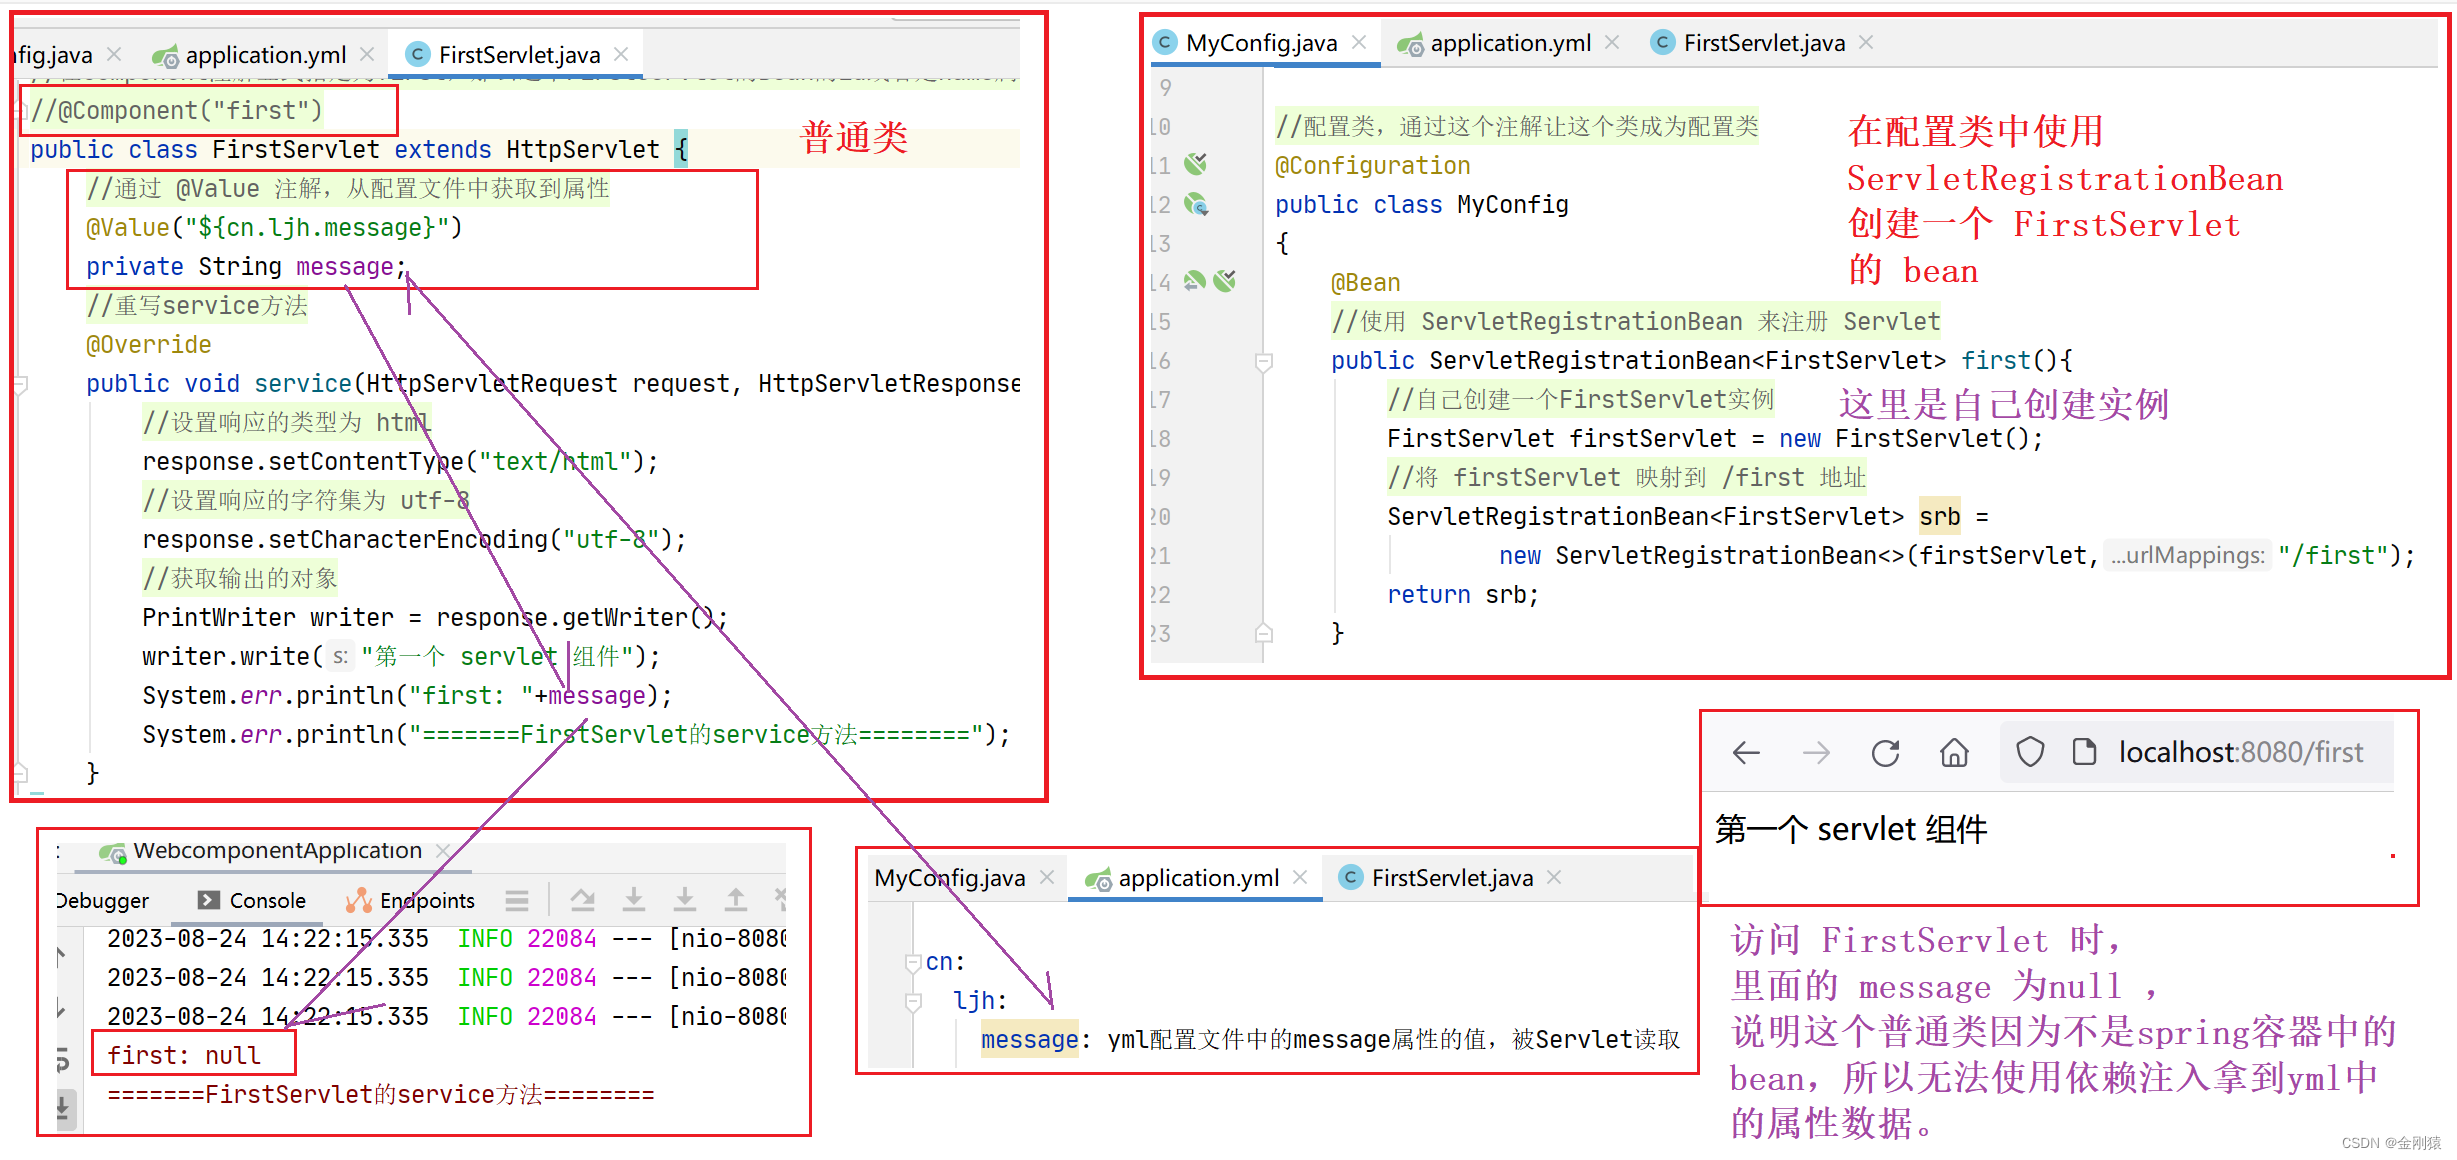Open the Endpoints tab
Image resolution: width=2457 pixels, height=1160 pixels.
pos(410,901)
